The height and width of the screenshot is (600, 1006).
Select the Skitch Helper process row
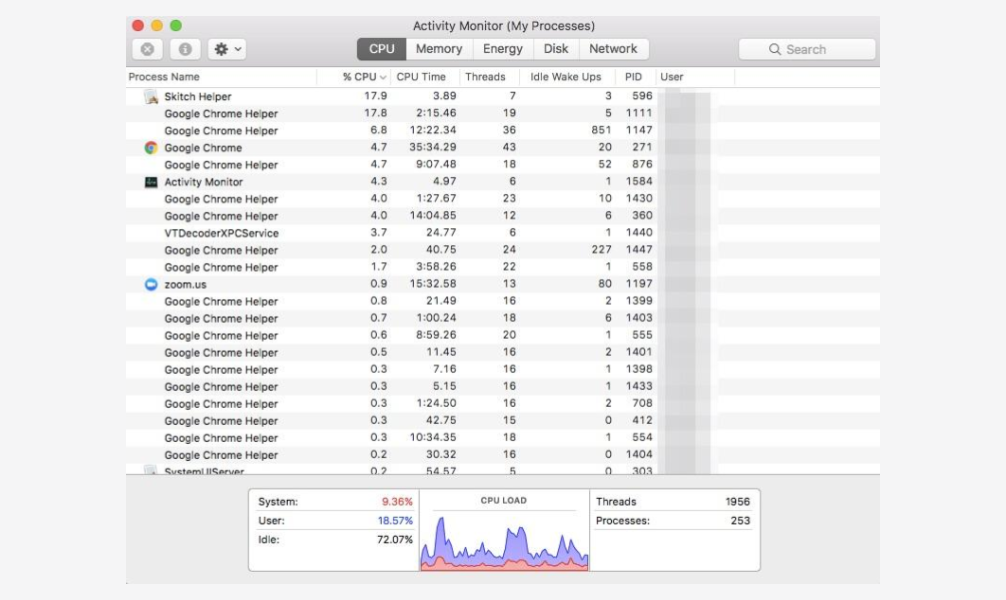coord(502,96)
